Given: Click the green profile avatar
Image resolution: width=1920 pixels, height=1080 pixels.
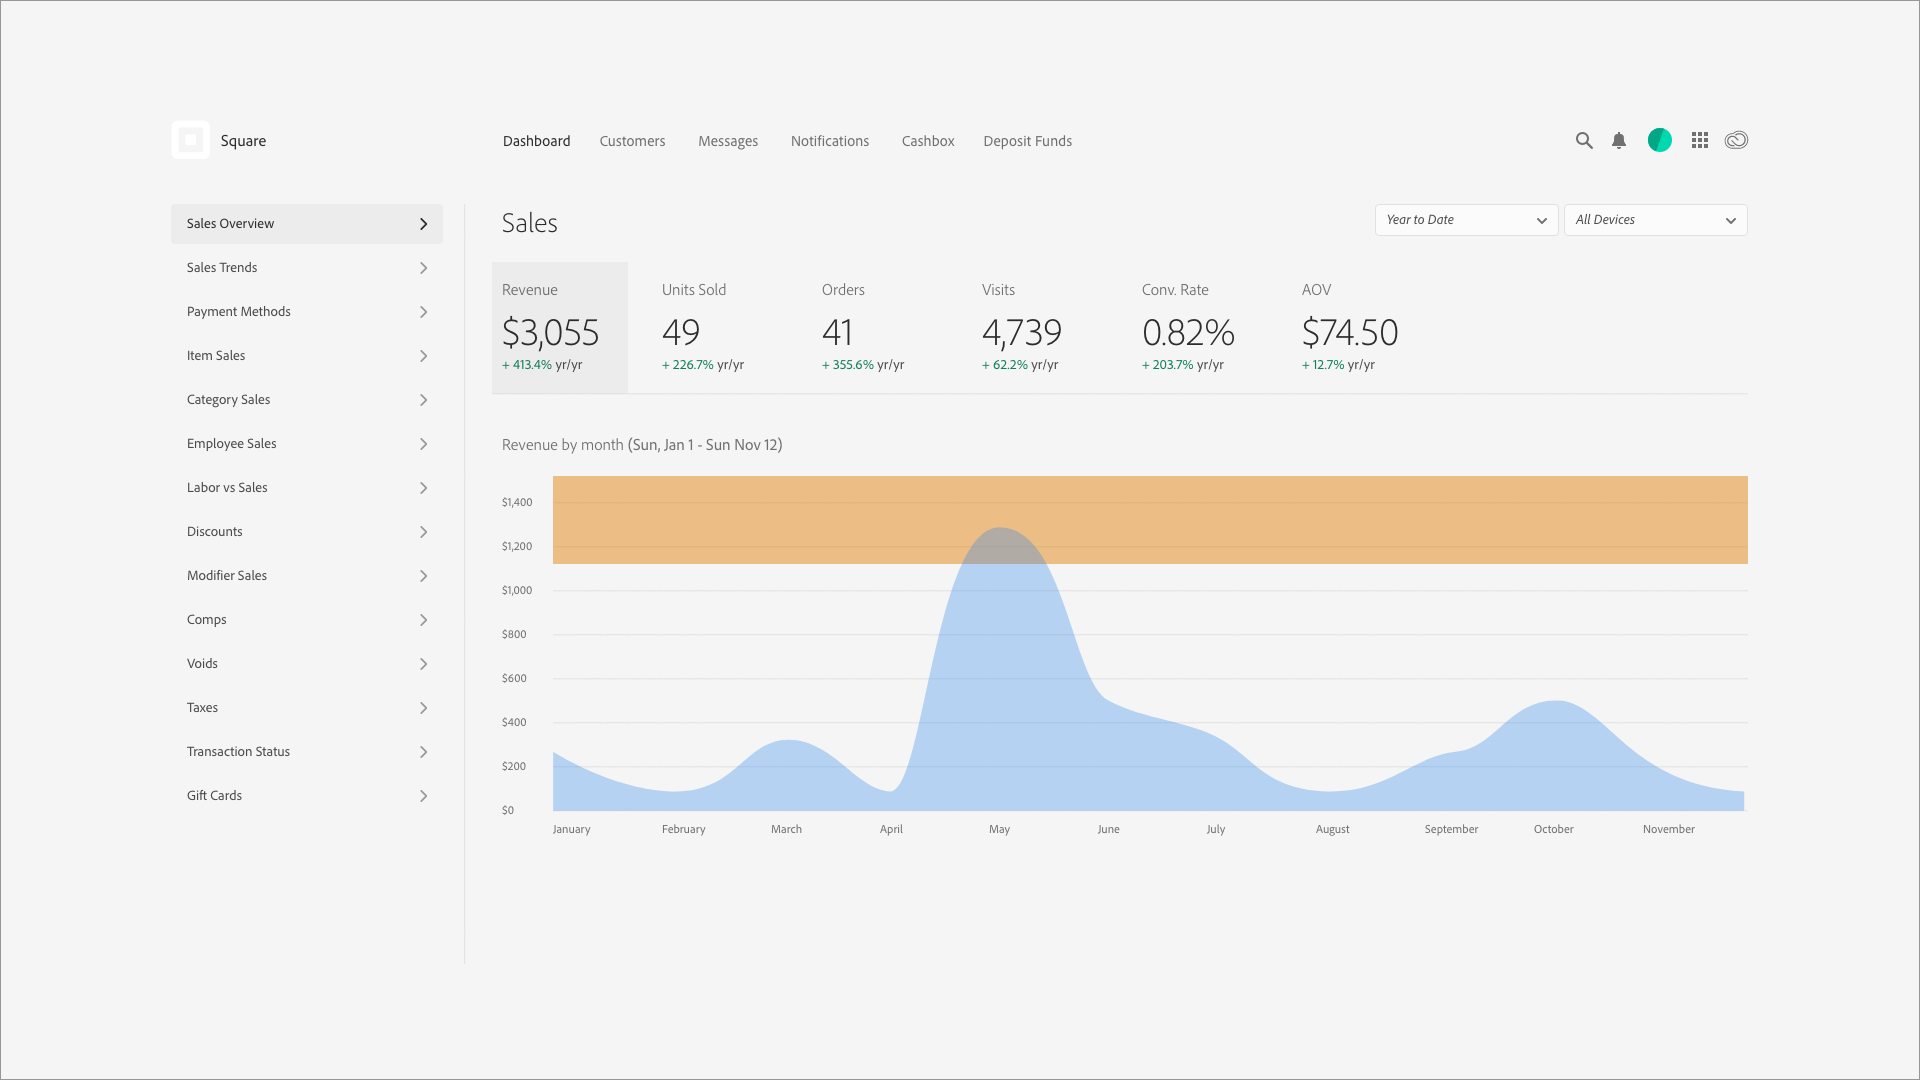Looking at the screenshot, I should [x=1659, y=141].
